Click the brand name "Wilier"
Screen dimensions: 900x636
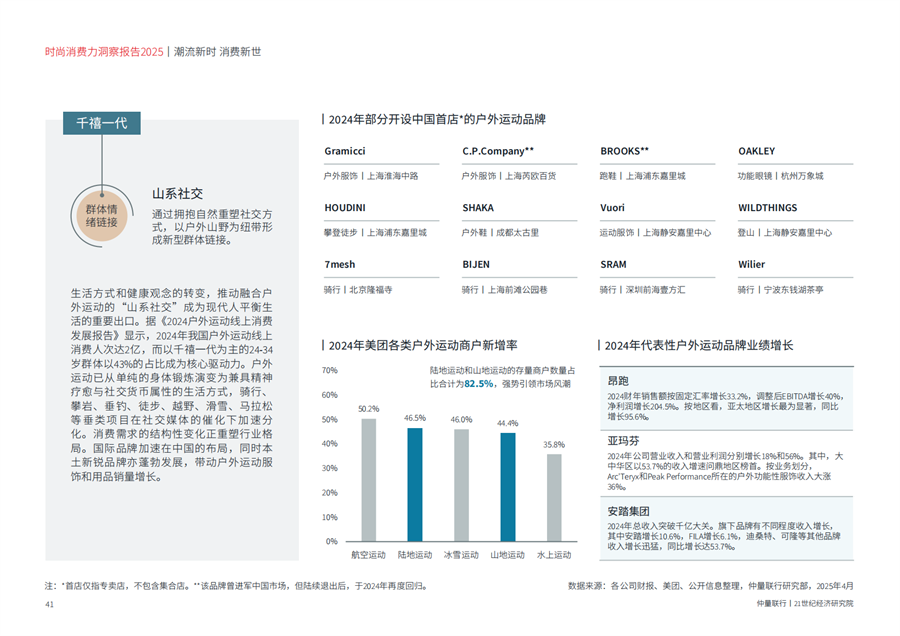(751, 265)
